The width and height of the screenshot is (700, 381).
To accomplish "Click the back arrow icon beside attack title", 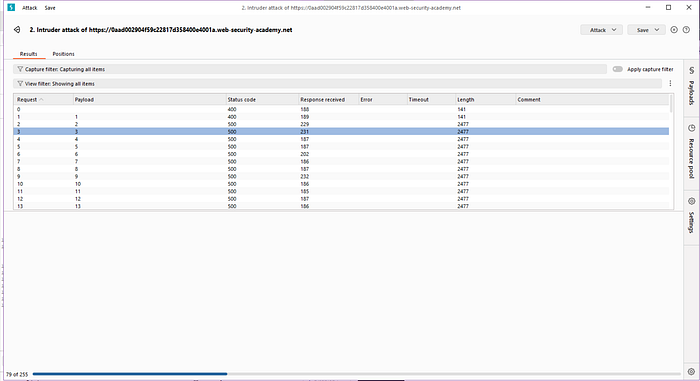I will (17, 30).
